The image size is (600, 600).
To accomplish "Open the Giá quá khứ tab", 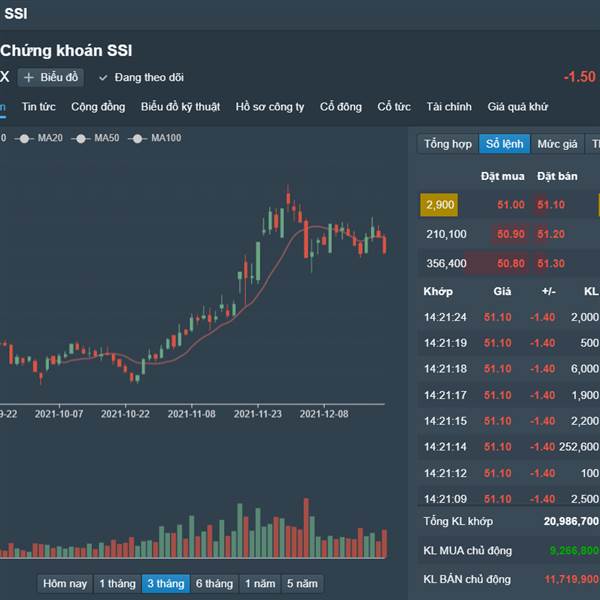I will click(517, 107).
